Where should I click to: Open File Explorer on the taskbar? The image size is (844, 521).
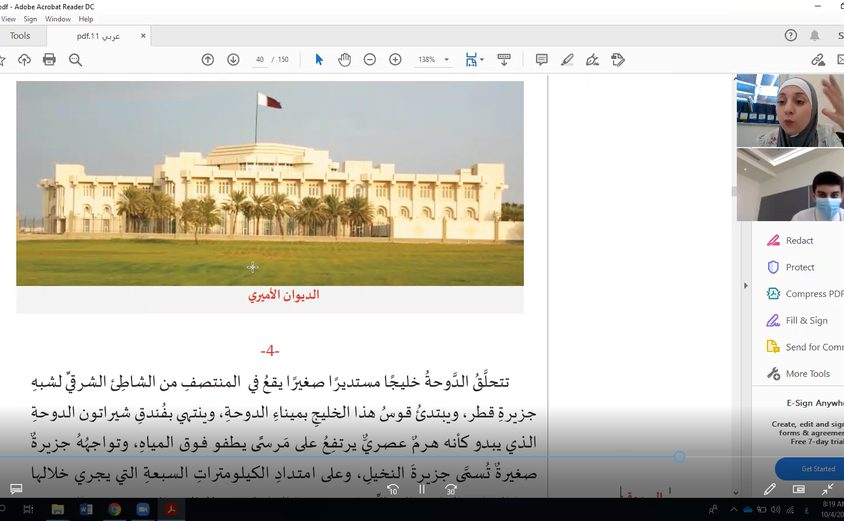coord(58,509)
